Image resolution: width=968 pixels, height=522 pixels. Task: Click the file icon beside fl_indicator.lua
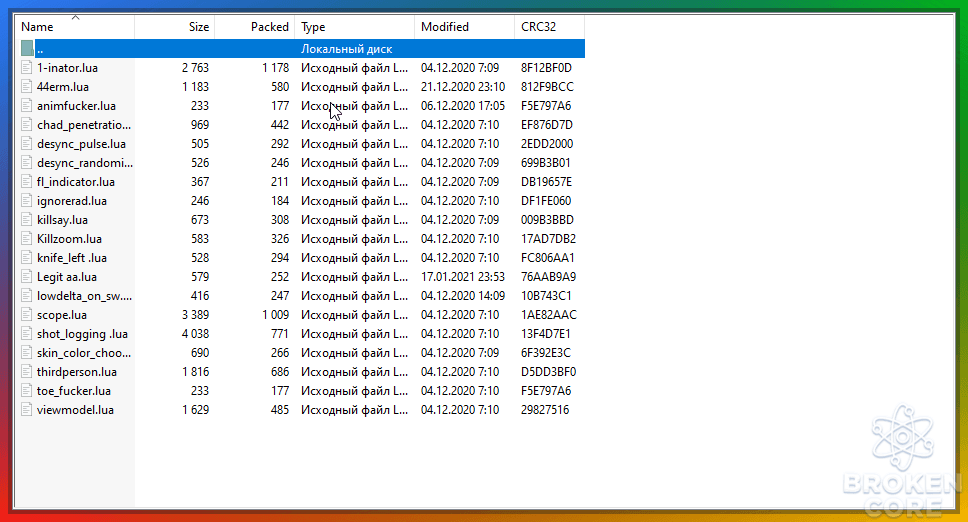click(27, 181)
